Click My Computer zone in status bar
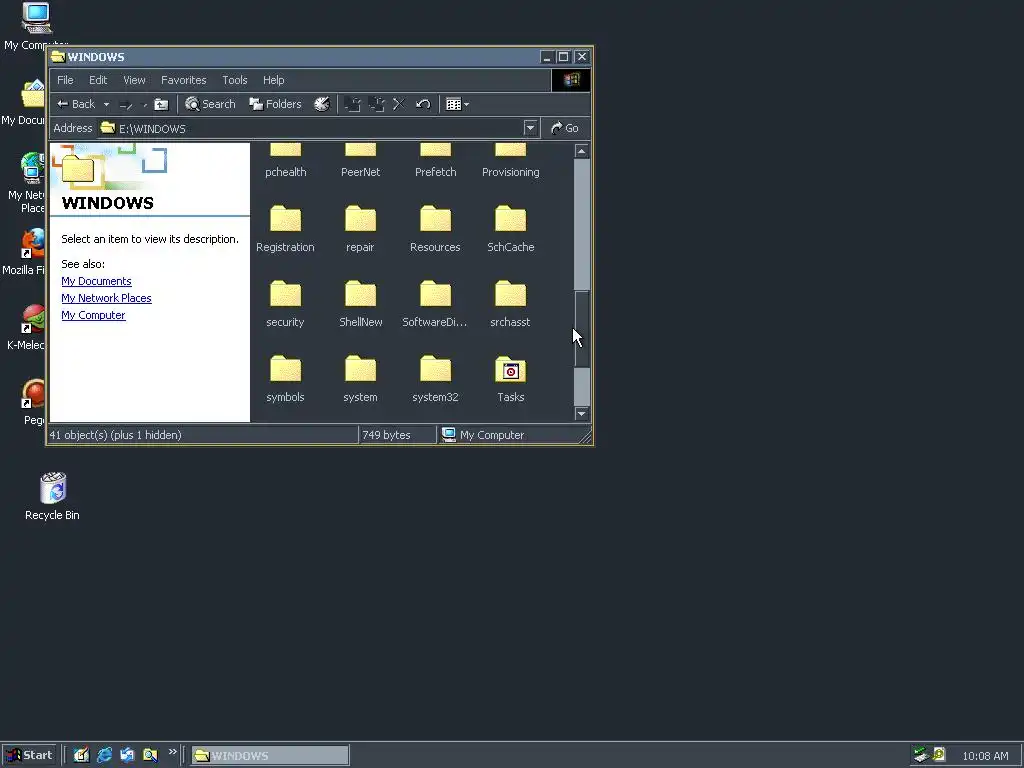This screenshot has height=768, width=1024. pos(483,435)
